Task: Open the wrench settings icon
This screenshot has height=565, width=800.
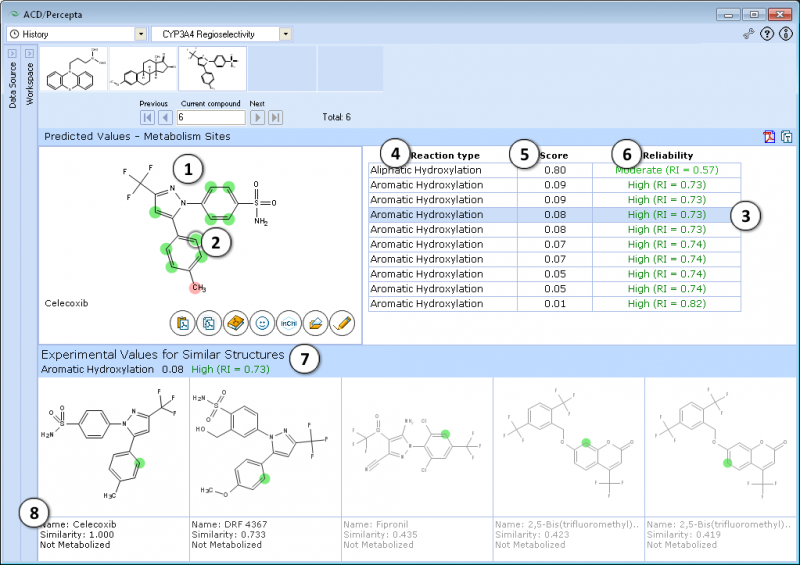Action: [x=748, y=34]
